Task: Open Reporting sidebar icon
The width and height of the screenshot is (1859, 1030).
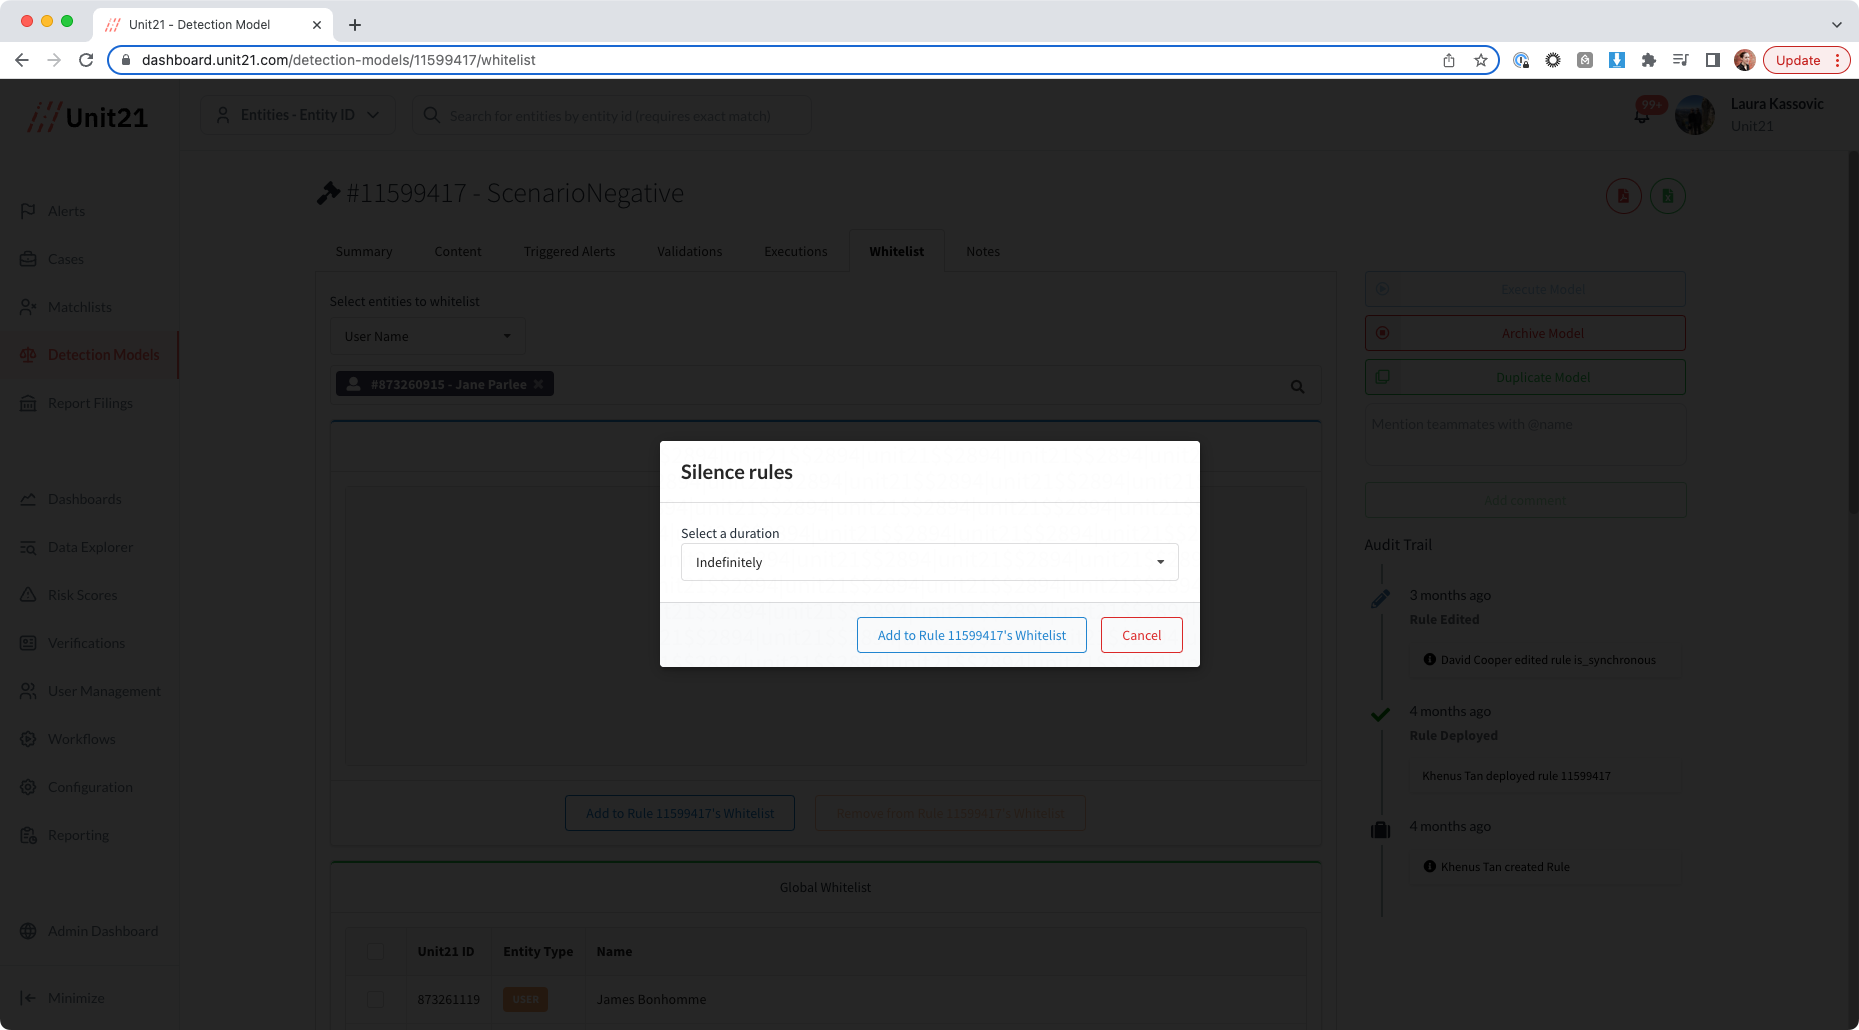Action: tap(28, 835)
